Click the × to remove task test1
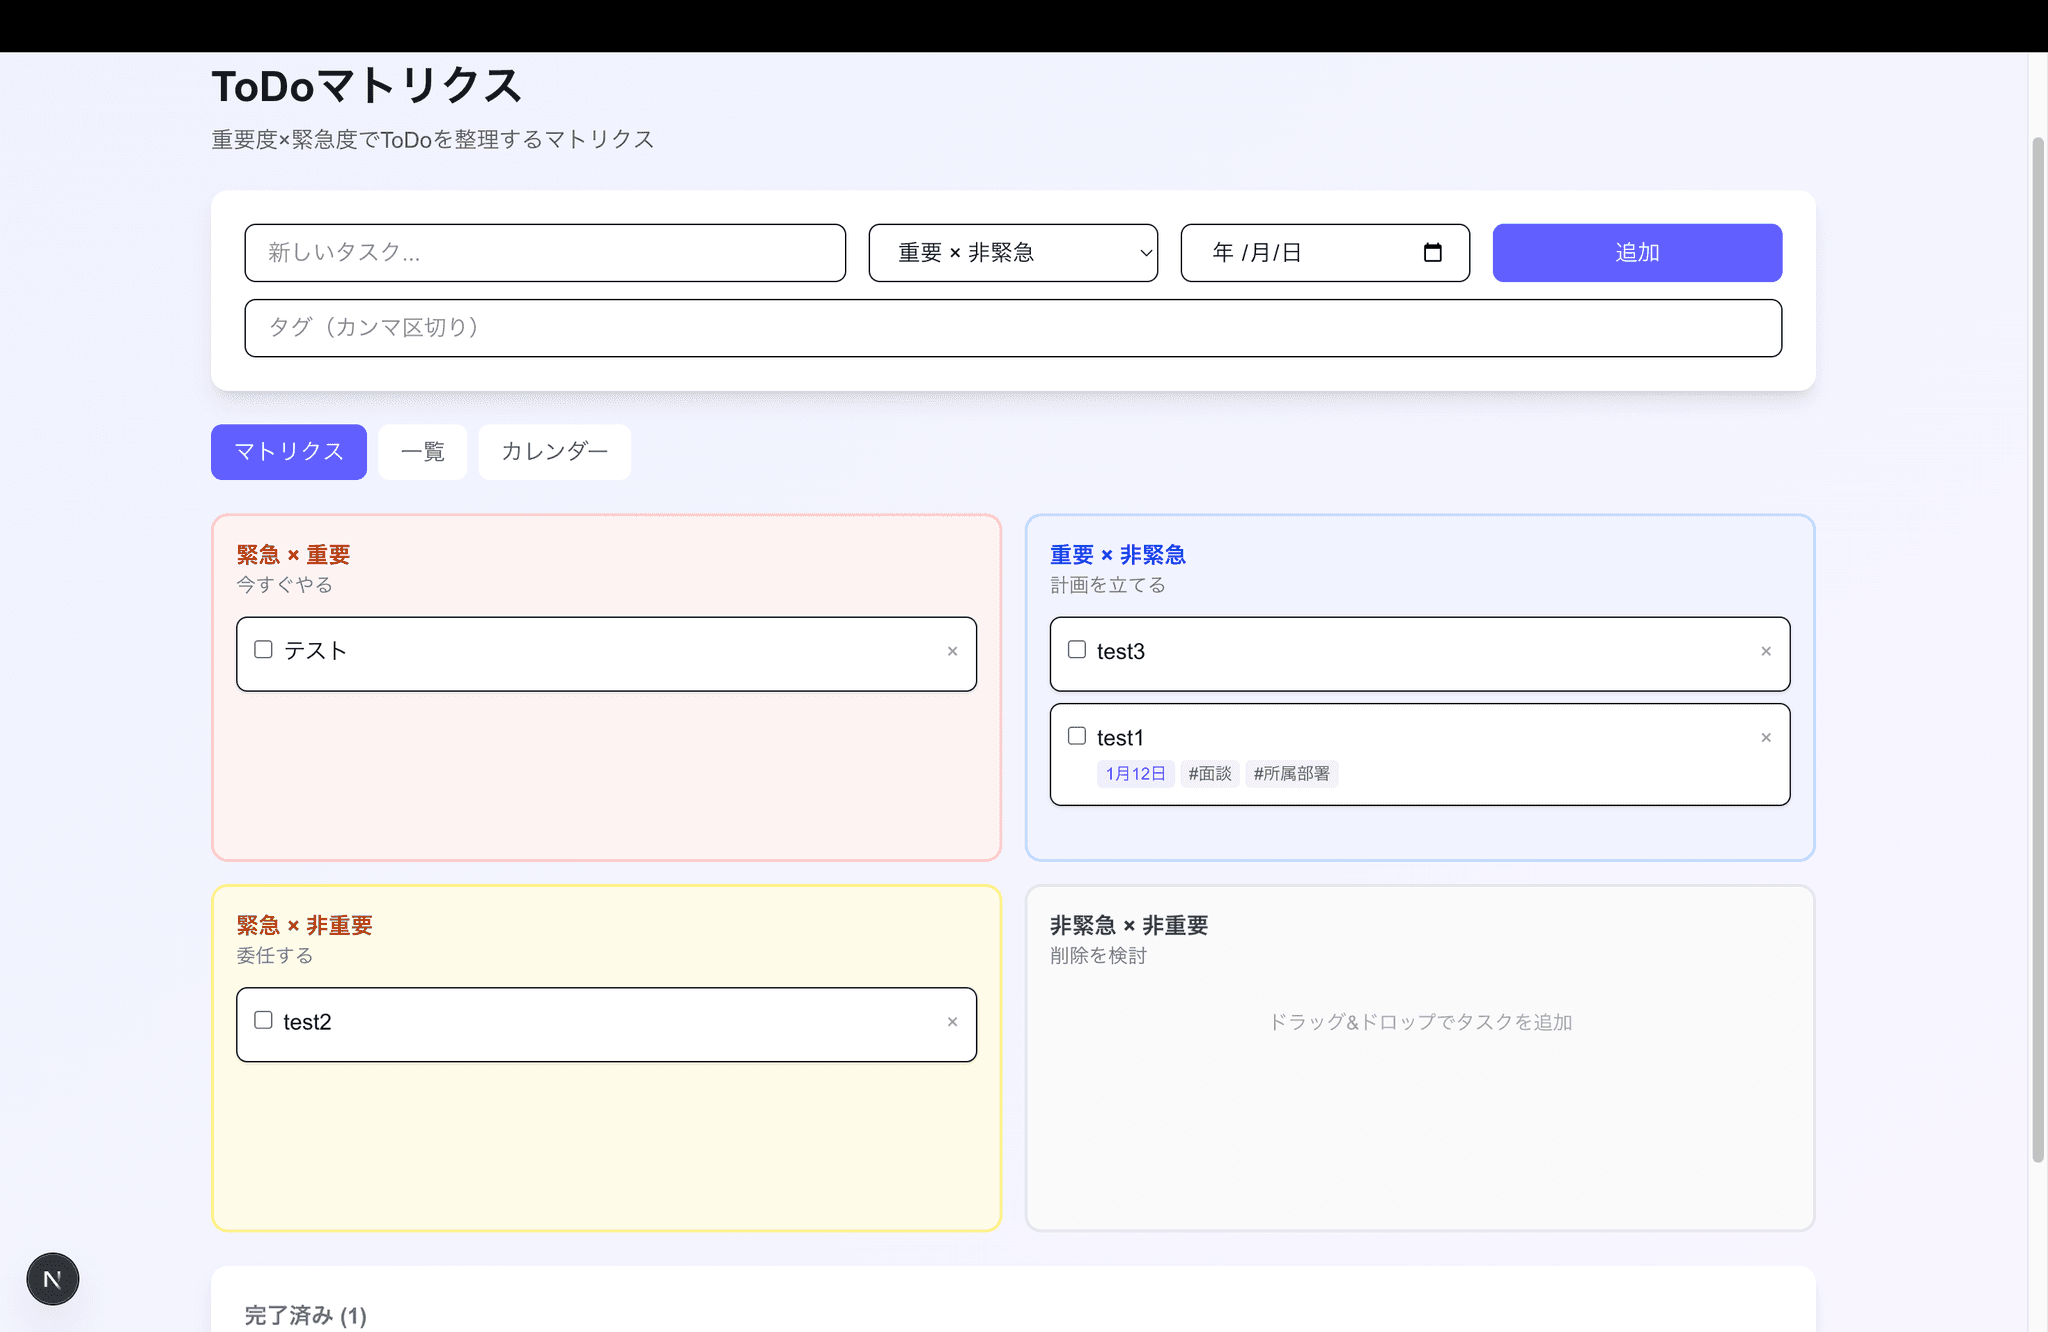The width and height of the screenshot is (2048, 1332). 1765,737
